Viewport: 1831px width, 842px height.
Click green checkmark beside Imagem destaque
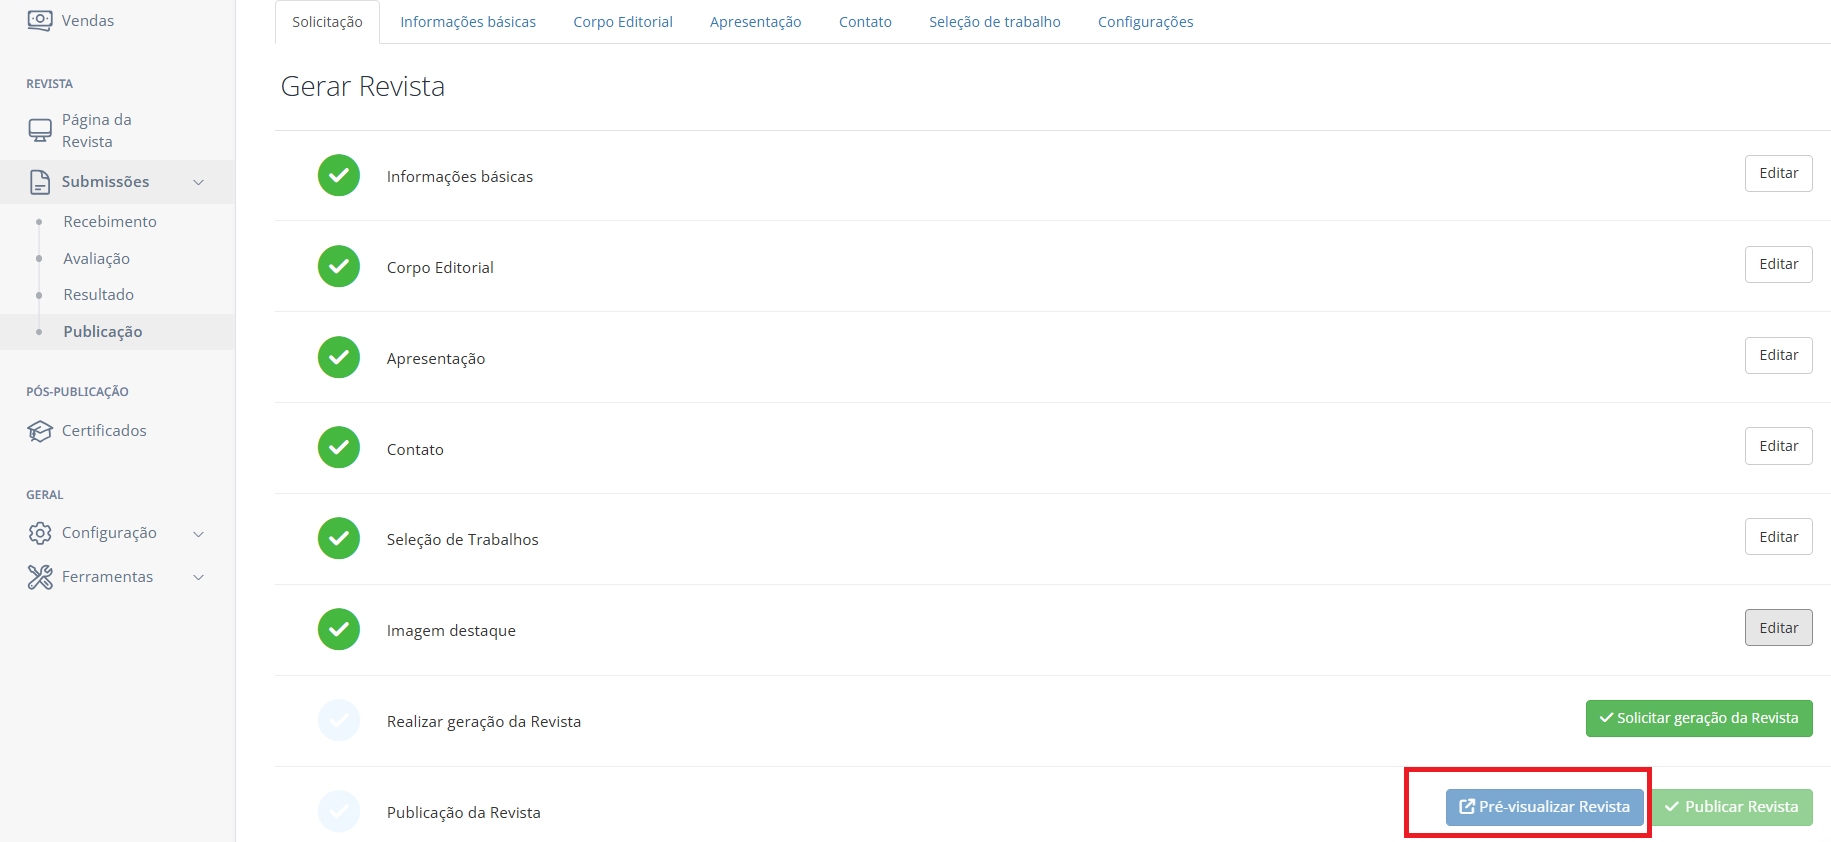[x=339, y=629]
